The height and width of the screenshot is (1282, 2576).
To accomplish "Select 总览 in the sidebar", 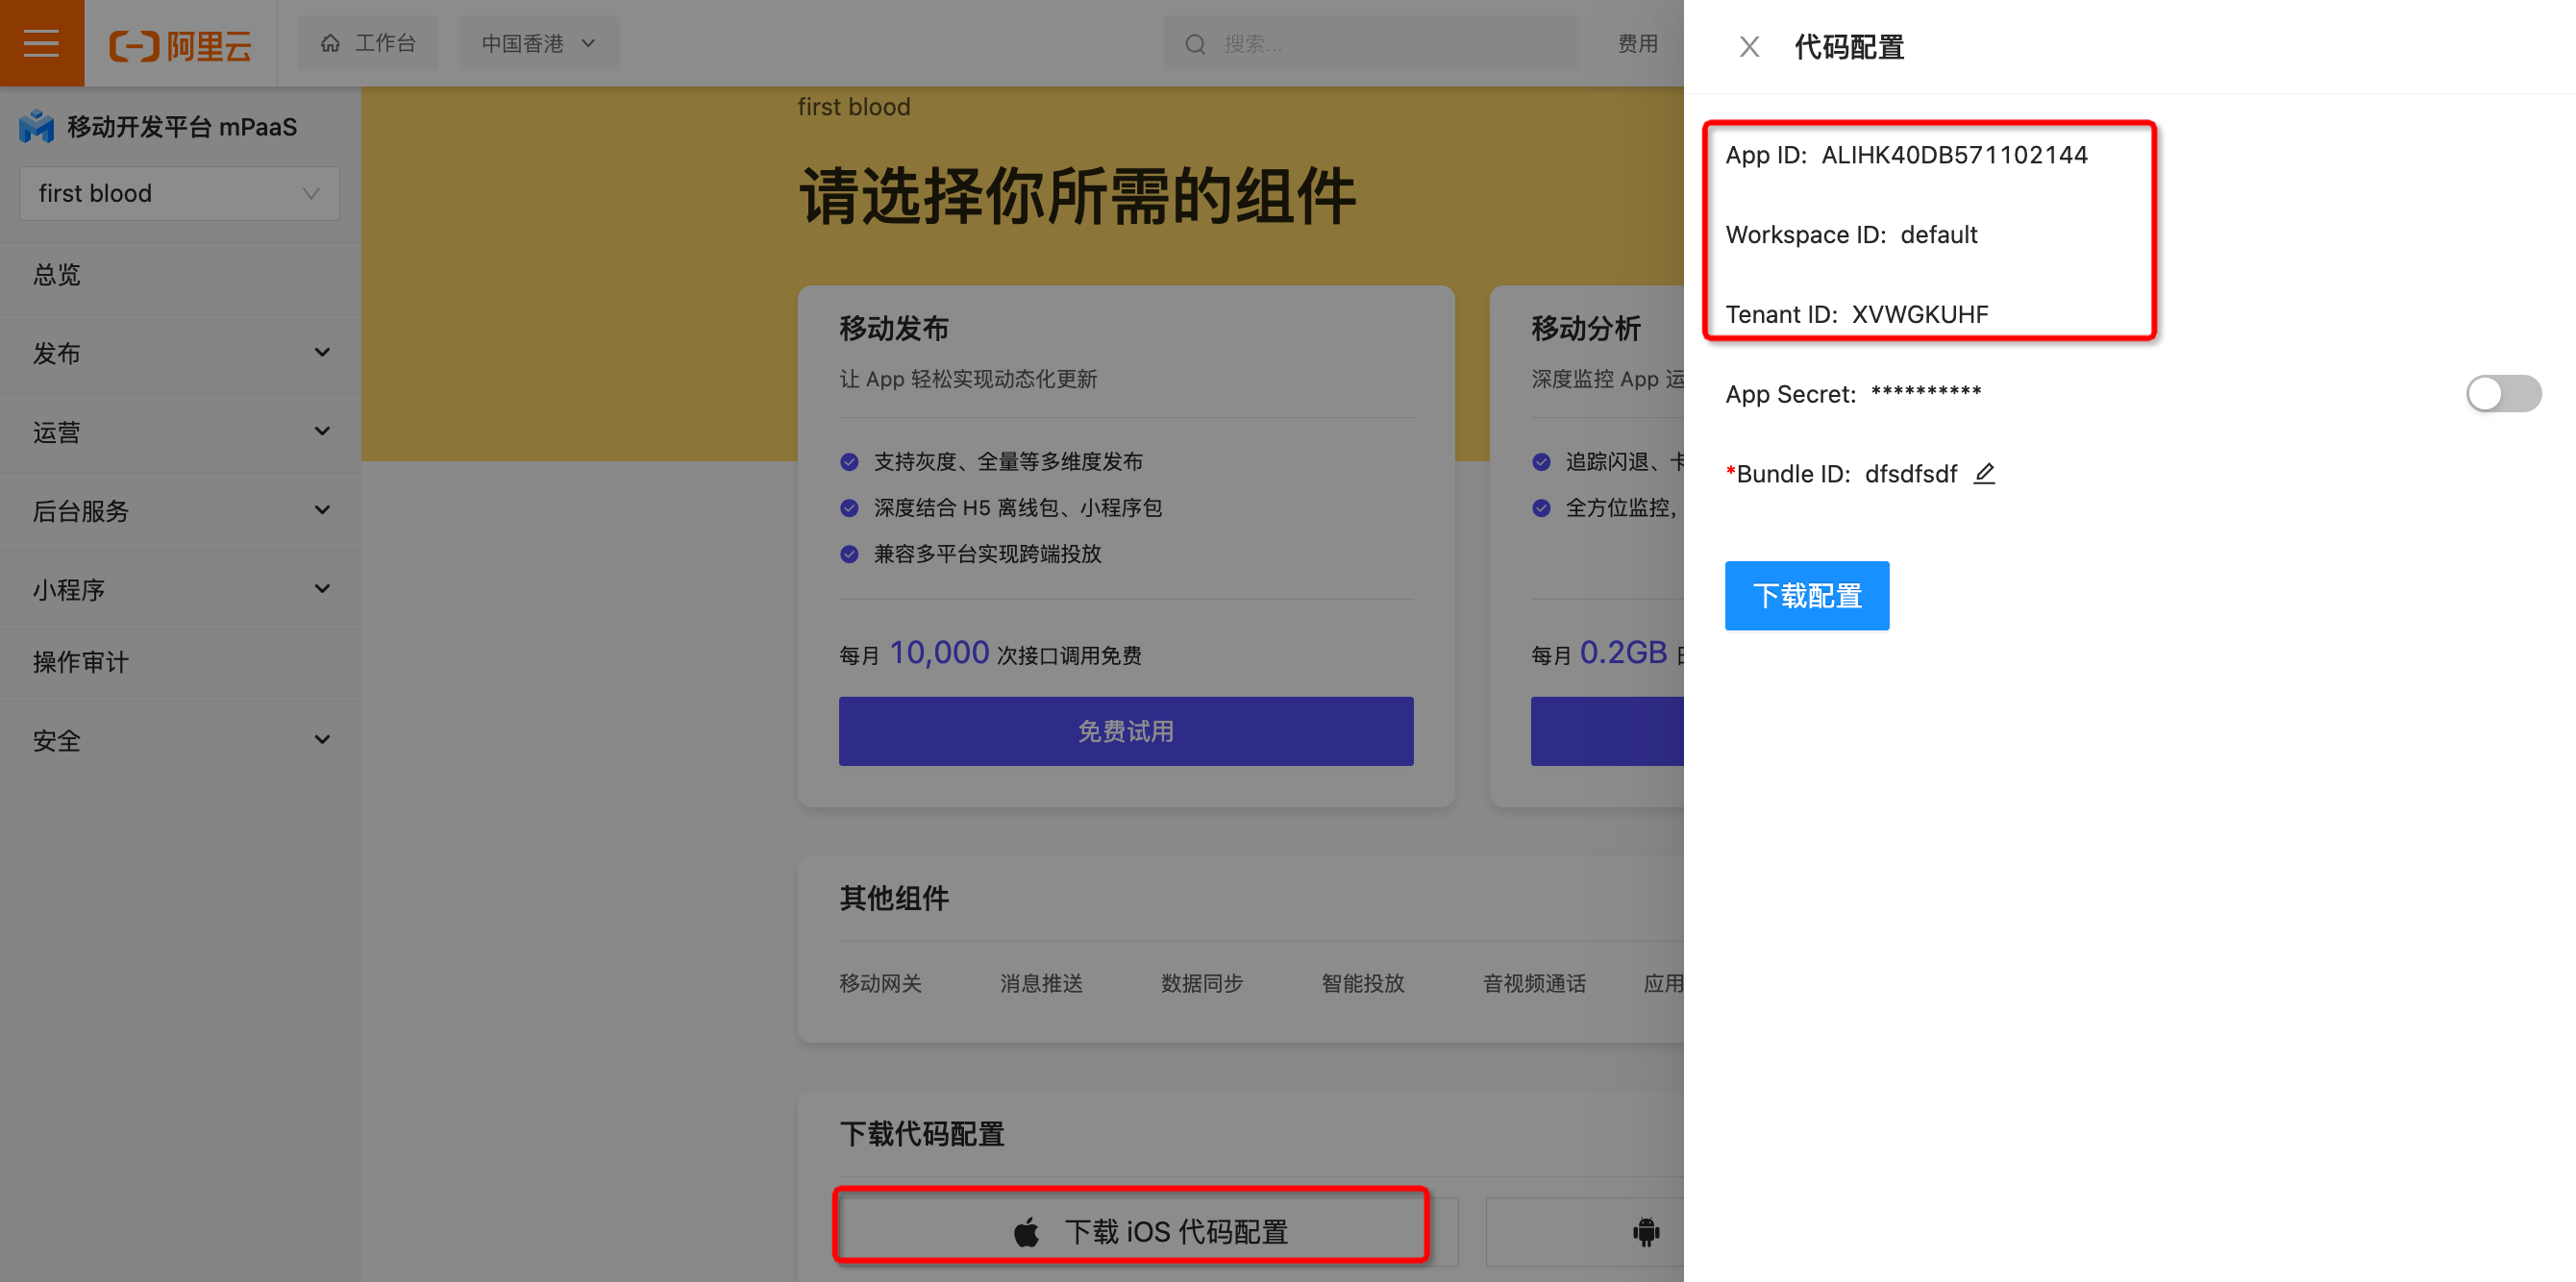I will pyautogui.click(x=57, y=275).
